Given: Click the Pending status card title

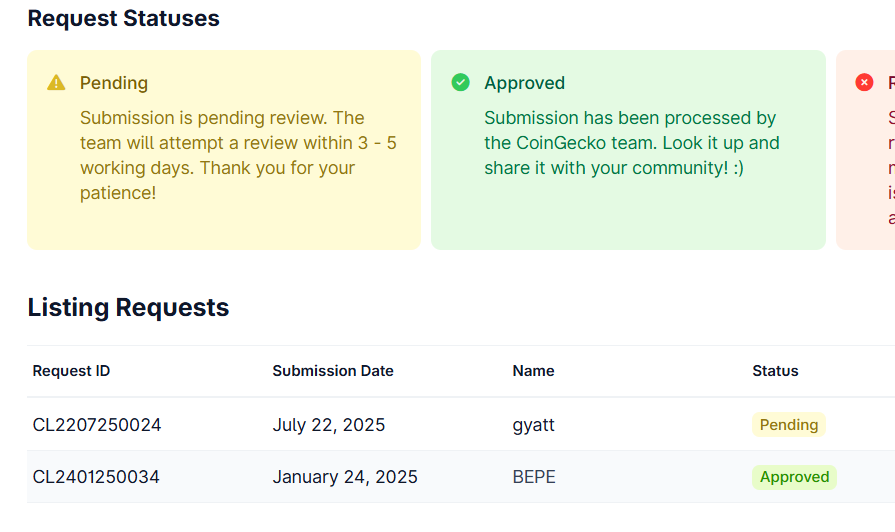Looking at the screenshot, I should (x=114, y=83).
